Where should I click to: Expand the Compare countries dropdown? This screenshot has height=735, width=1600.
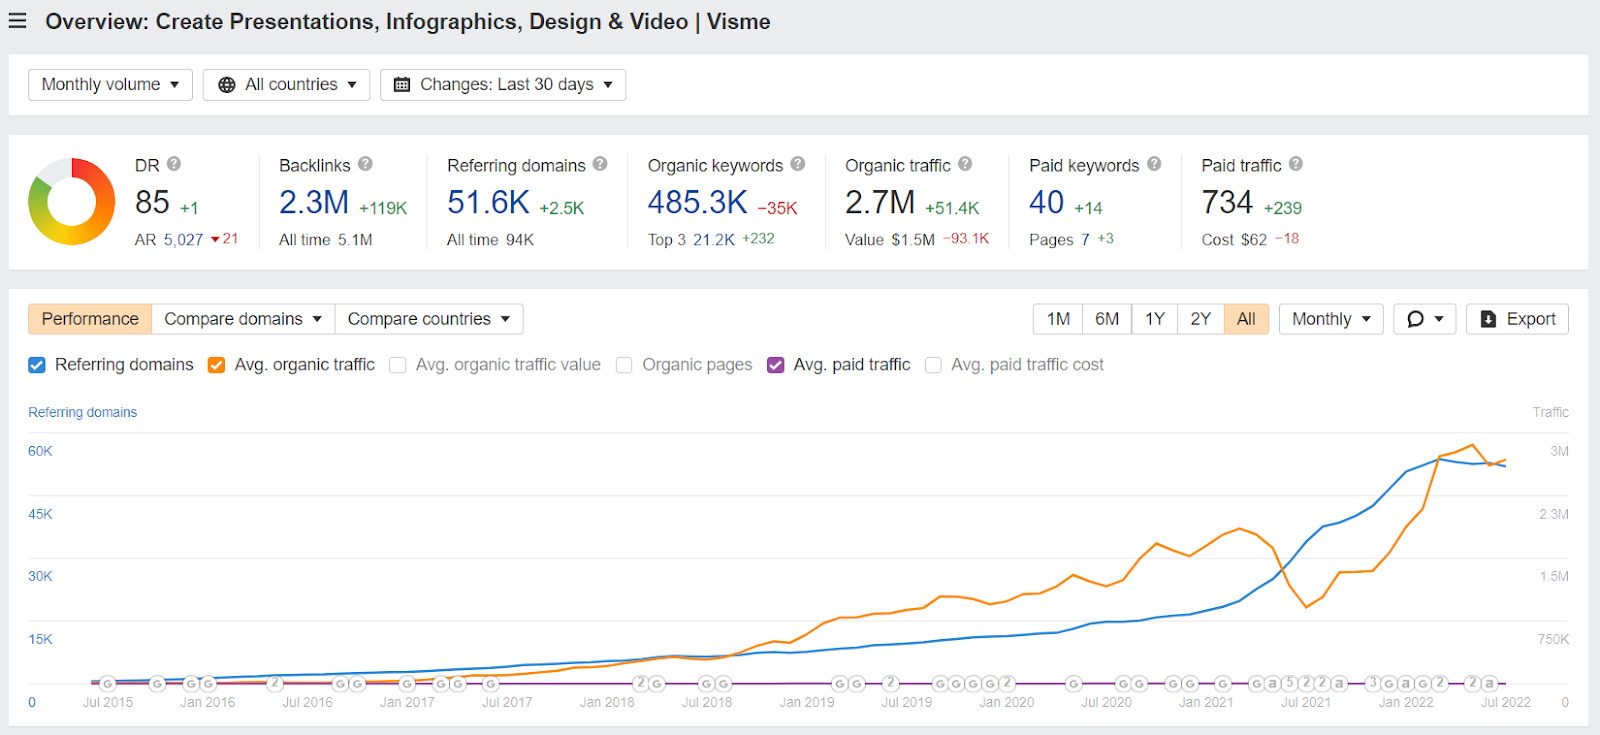coord(429,319)
